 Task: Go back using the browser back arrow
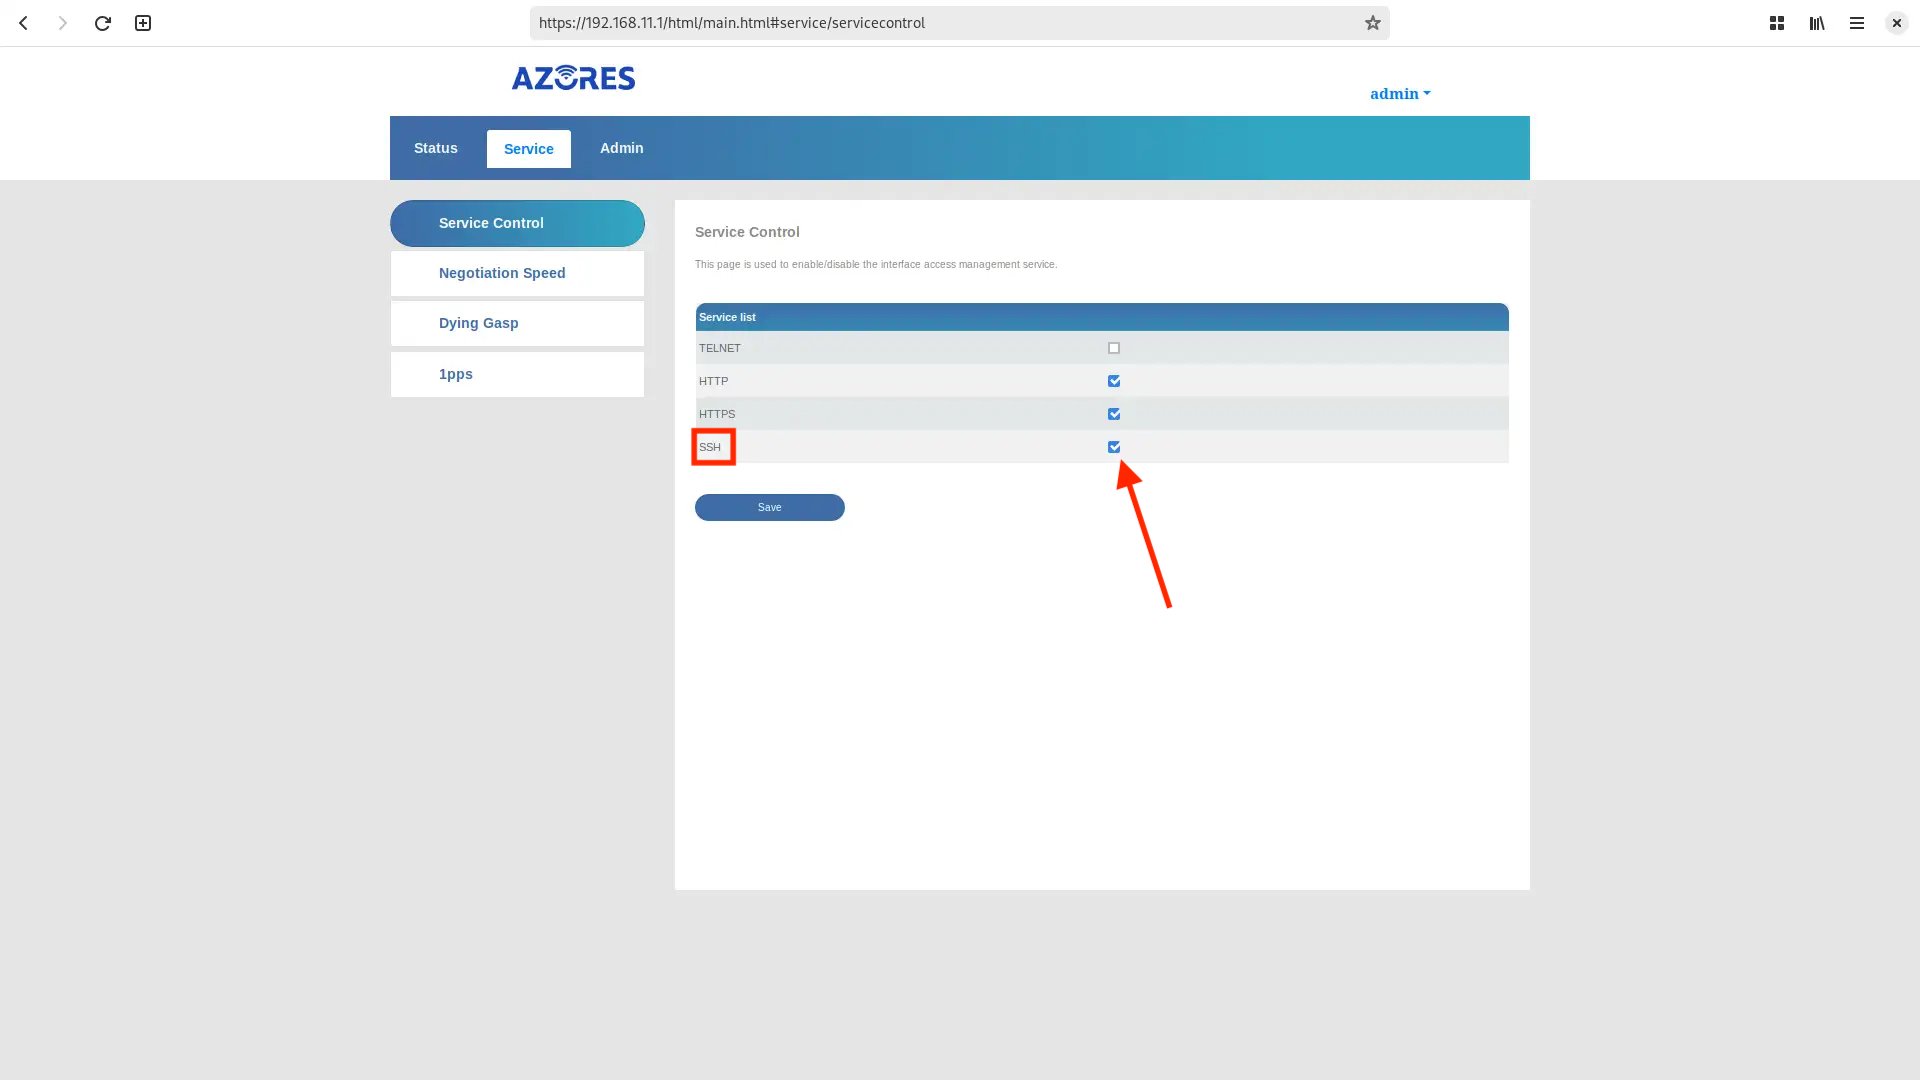(x=23, y=23)
